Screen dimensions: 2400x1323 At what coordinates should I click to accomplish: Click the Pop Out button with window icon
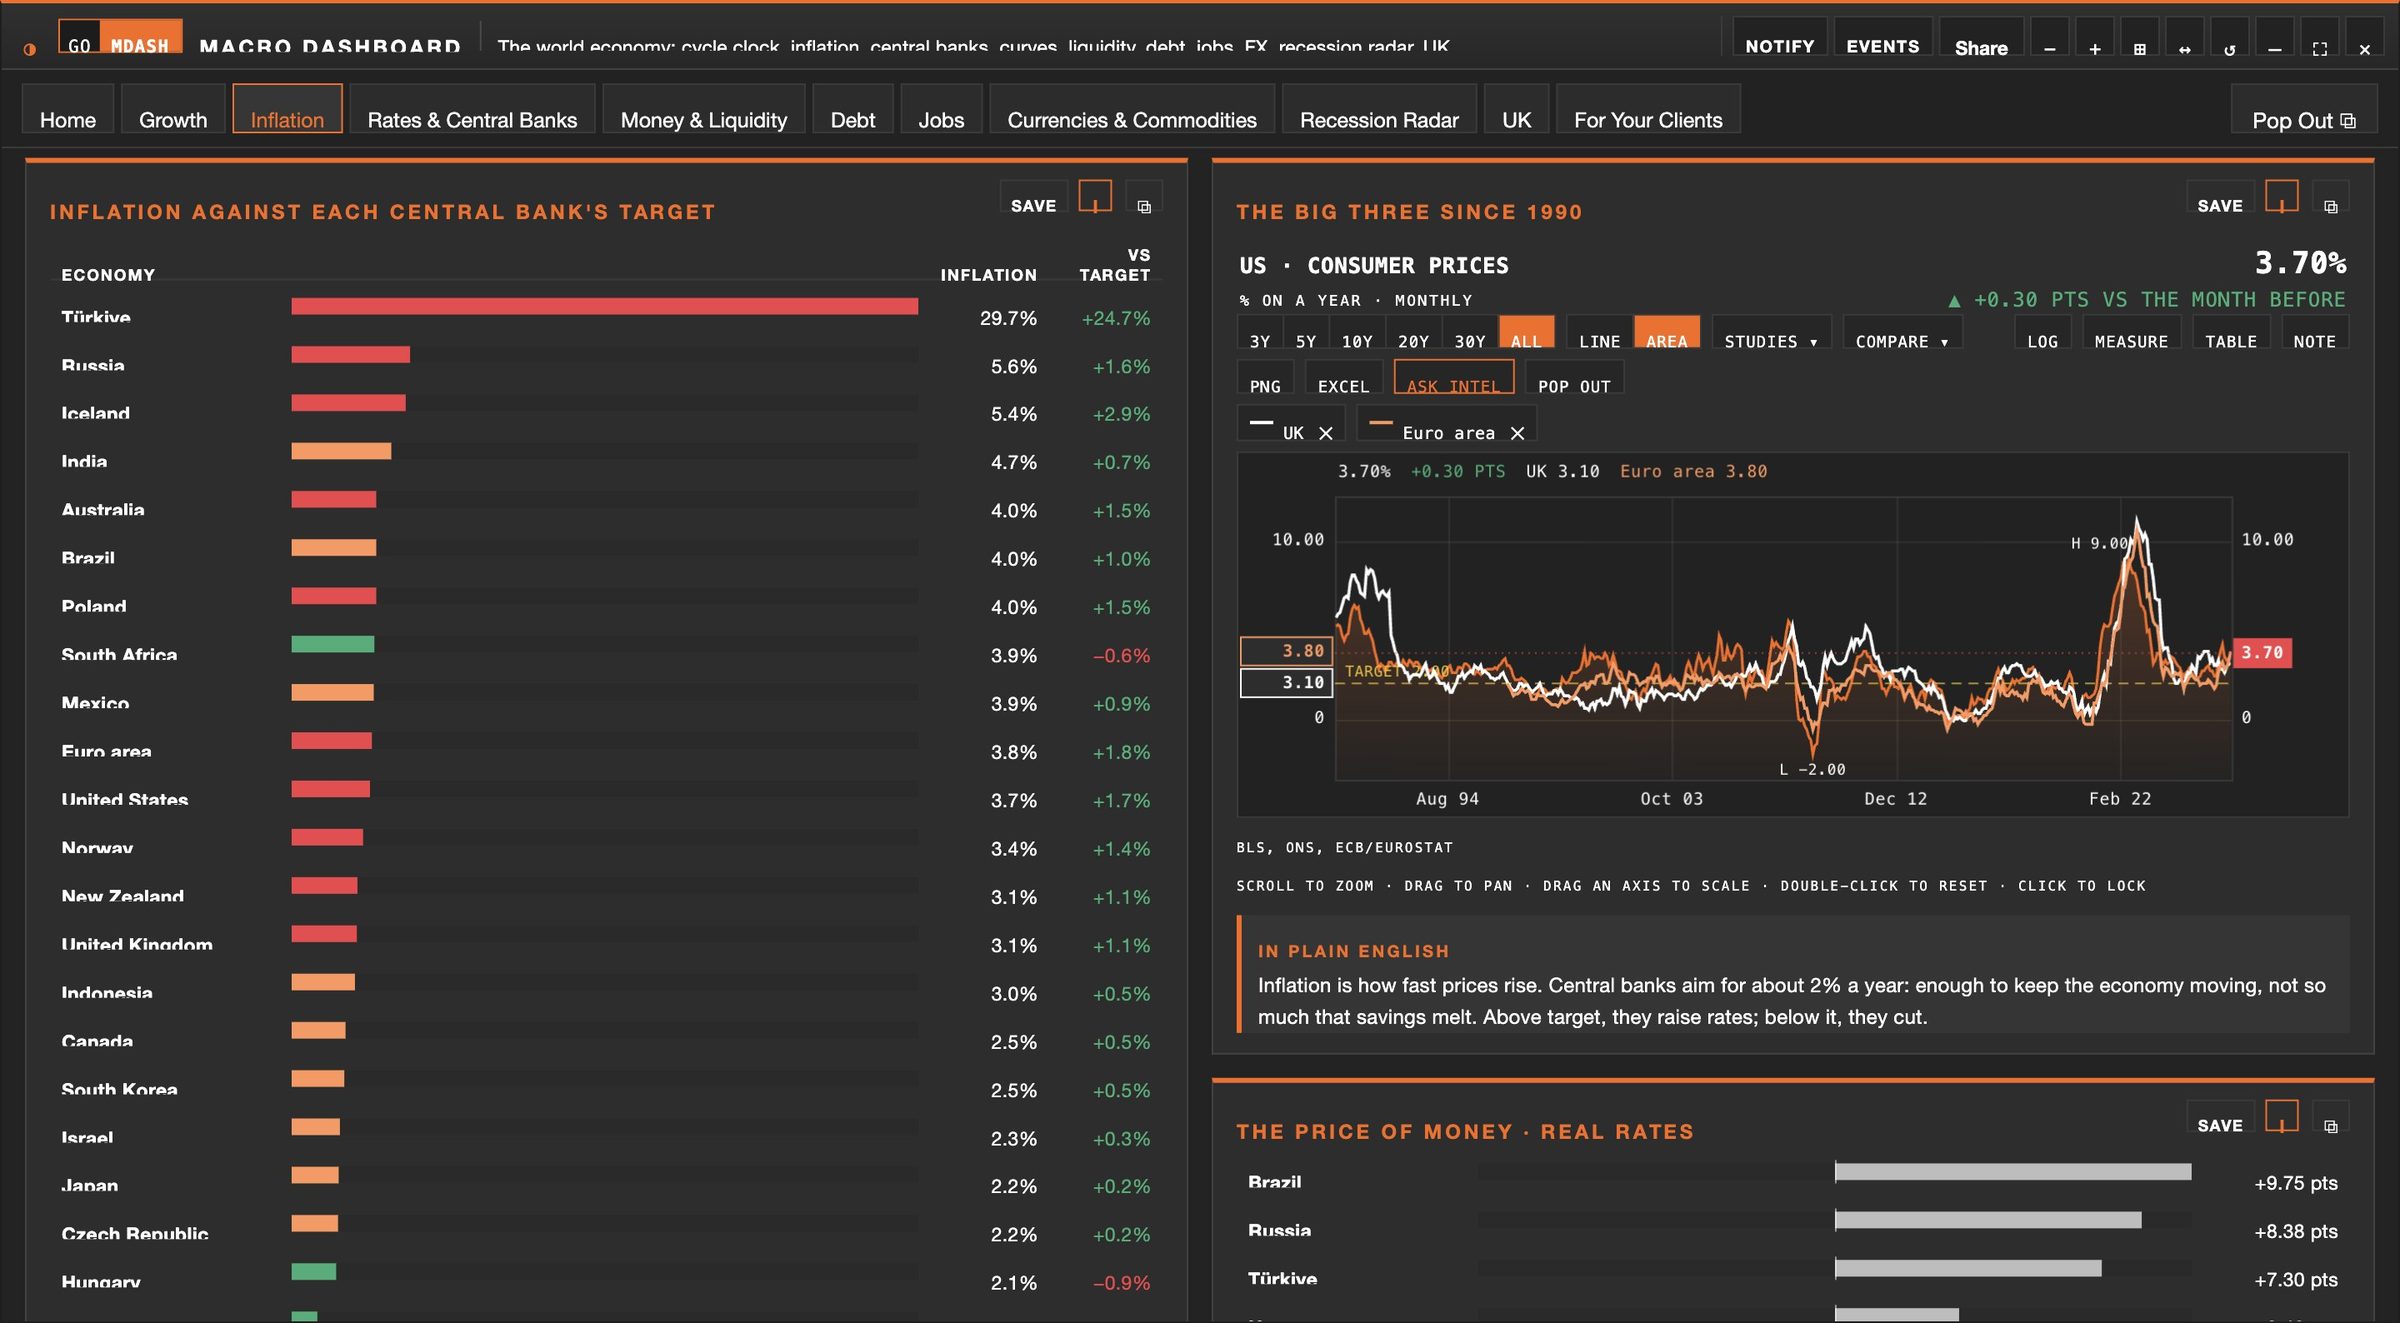2303,110
